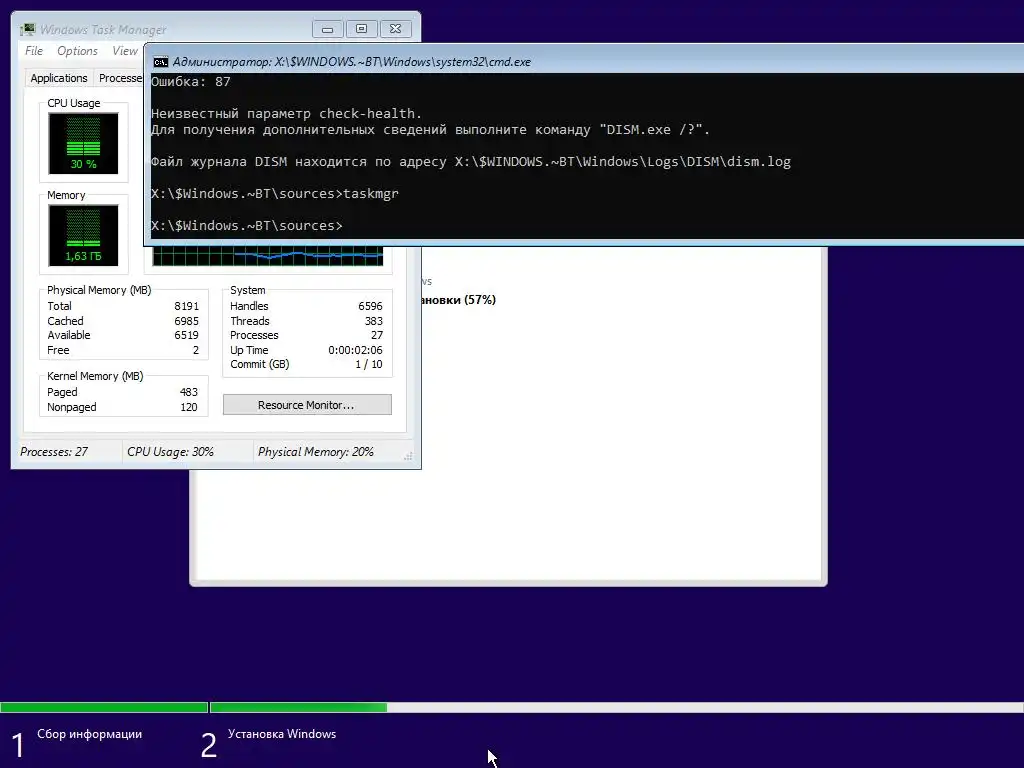1024x768 pixels.
Task: Click the Available memory value 6519
Action: pos(186,335)
